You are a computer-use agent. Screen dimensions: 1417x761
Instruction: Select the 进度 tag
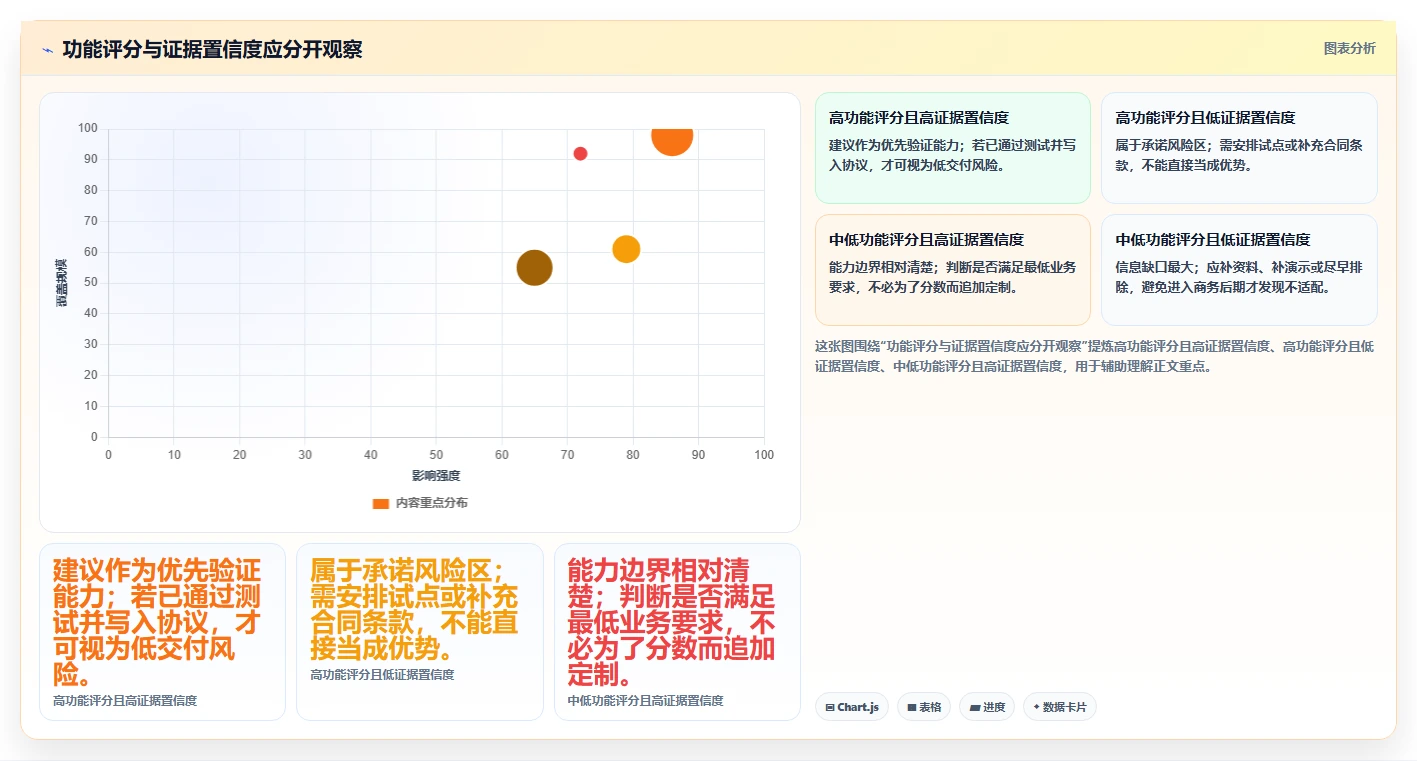coord(987,707)
